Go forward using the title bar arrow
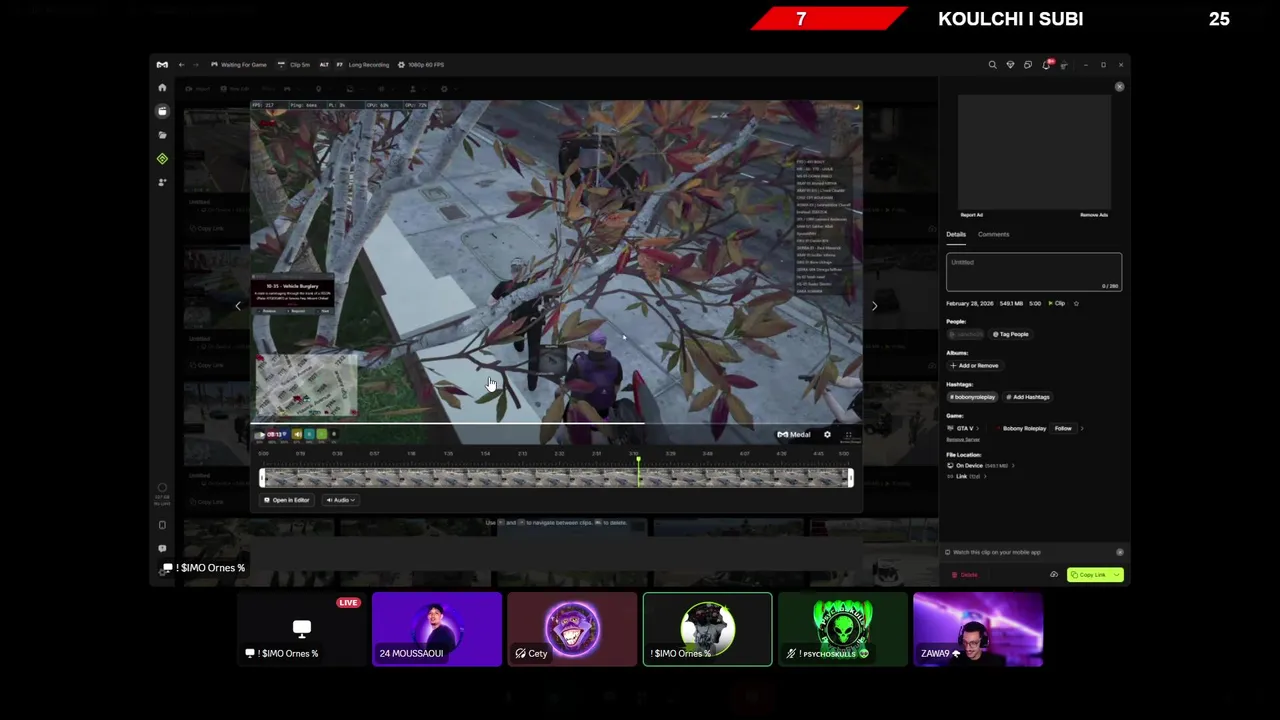Screen dimensions: 1280x720 [195, 65]
